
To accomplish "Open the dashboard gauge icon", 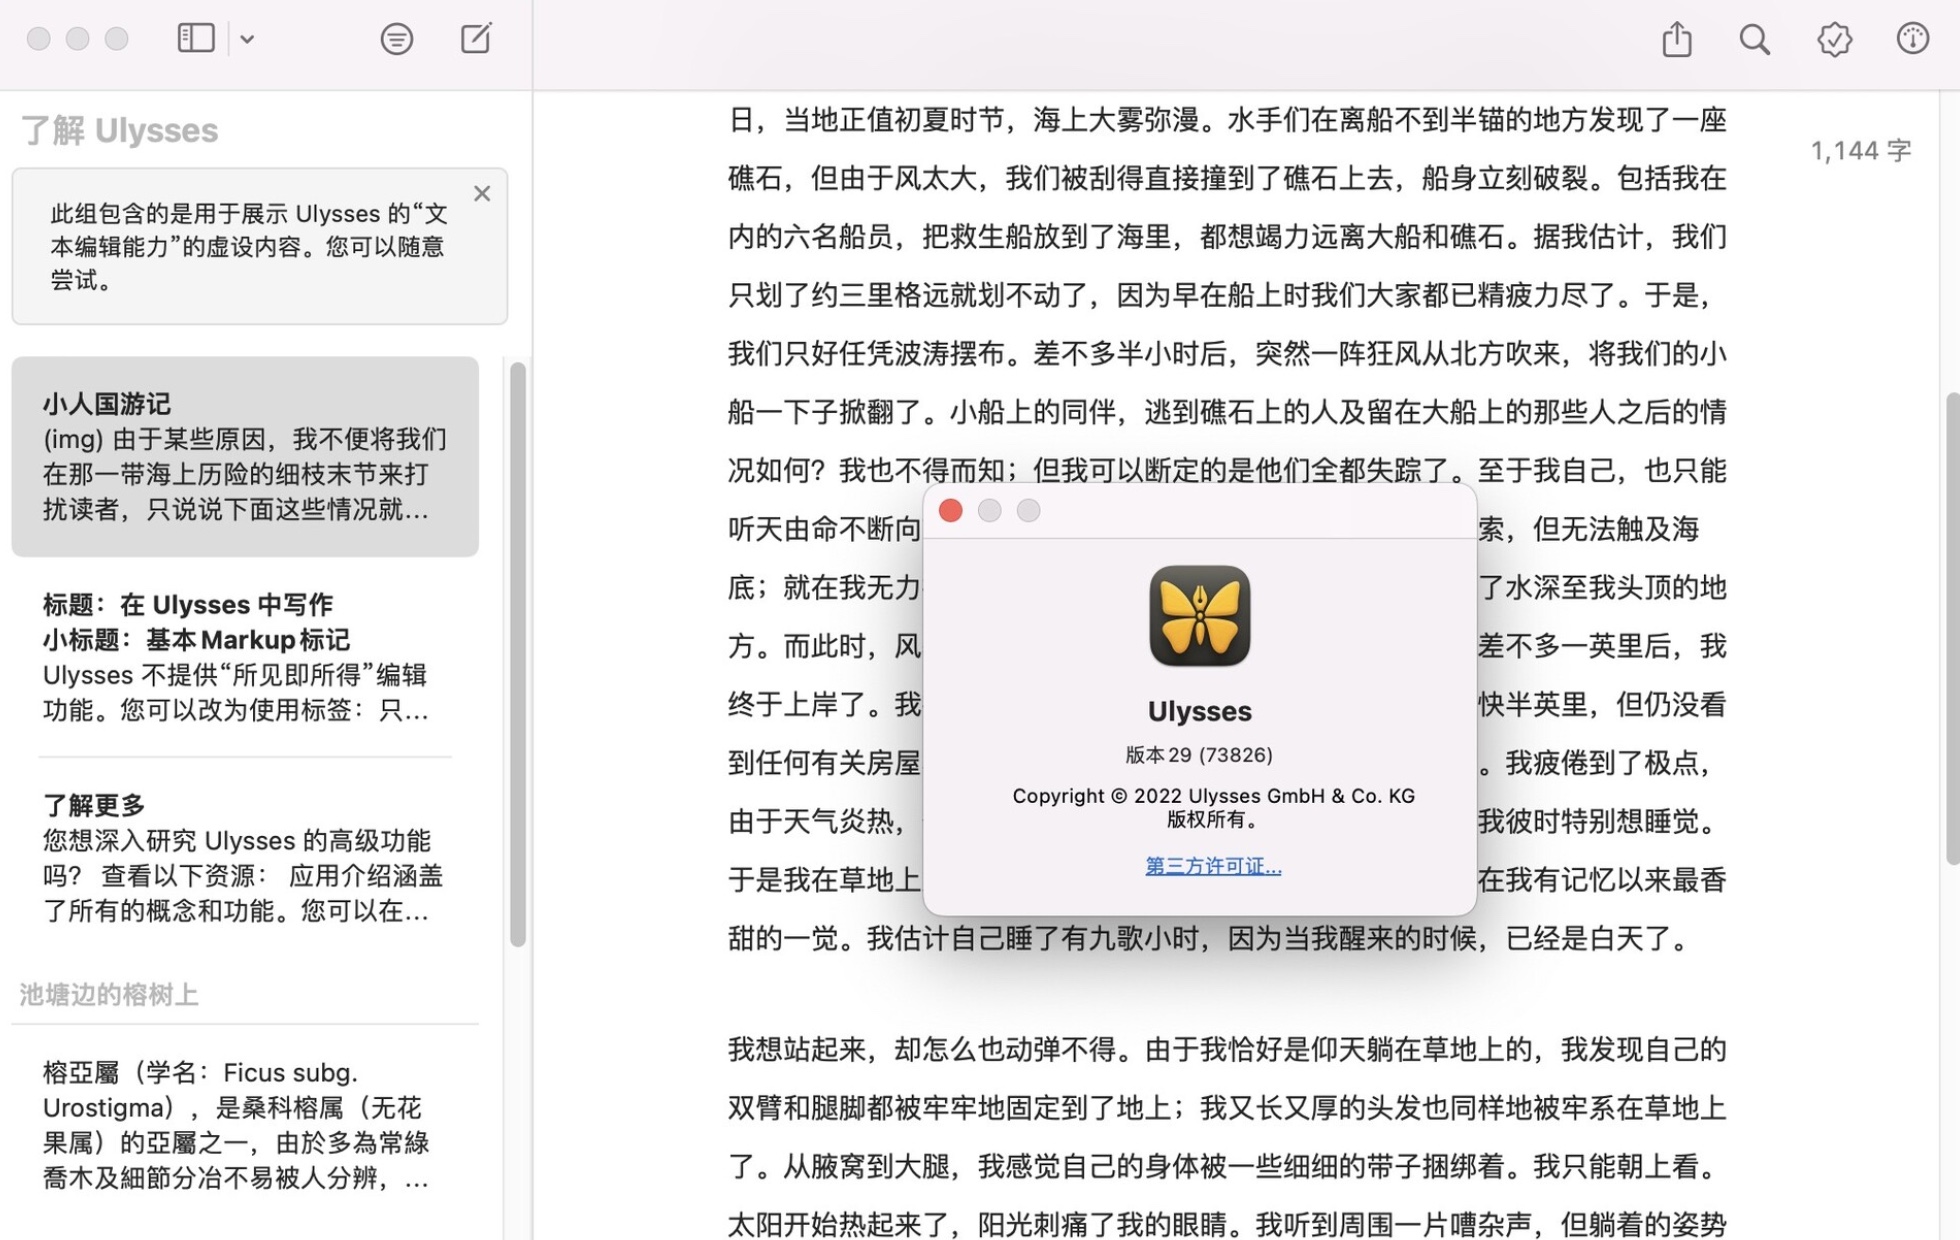I will pyautogui.click(x=1912, y=39).
